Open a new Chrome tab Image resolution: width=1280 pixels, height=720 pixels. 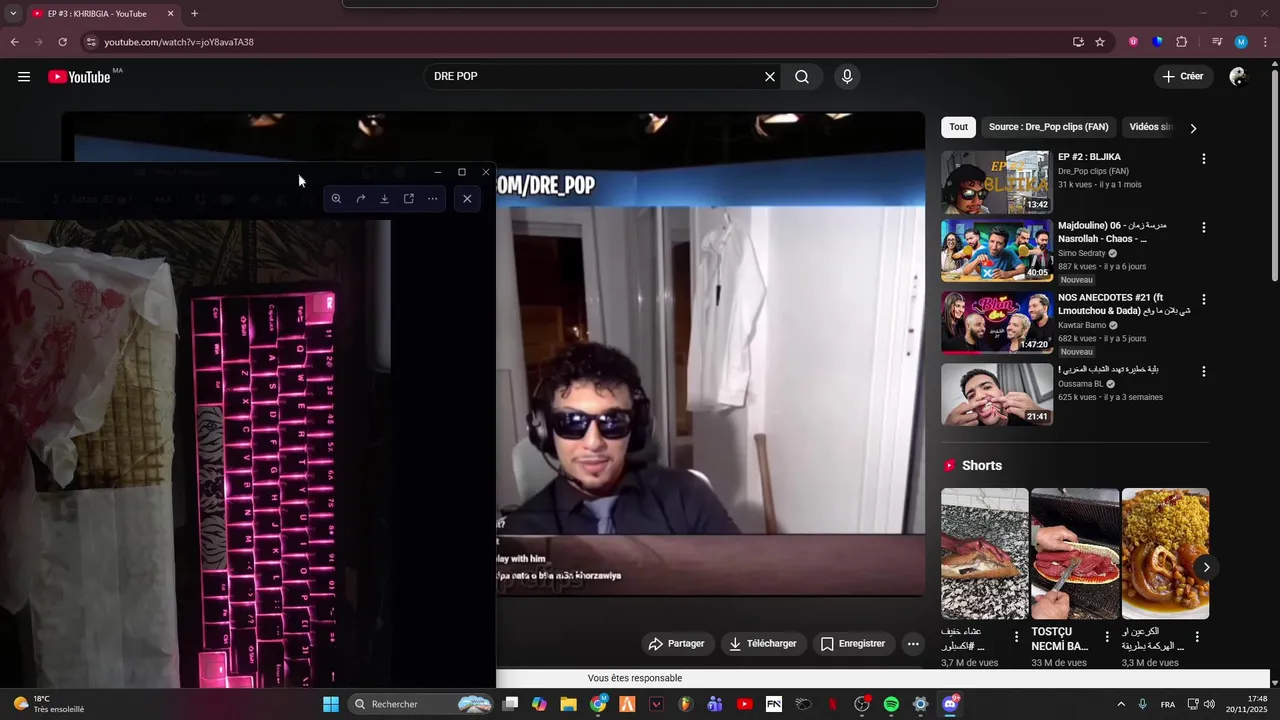point(194,14)
